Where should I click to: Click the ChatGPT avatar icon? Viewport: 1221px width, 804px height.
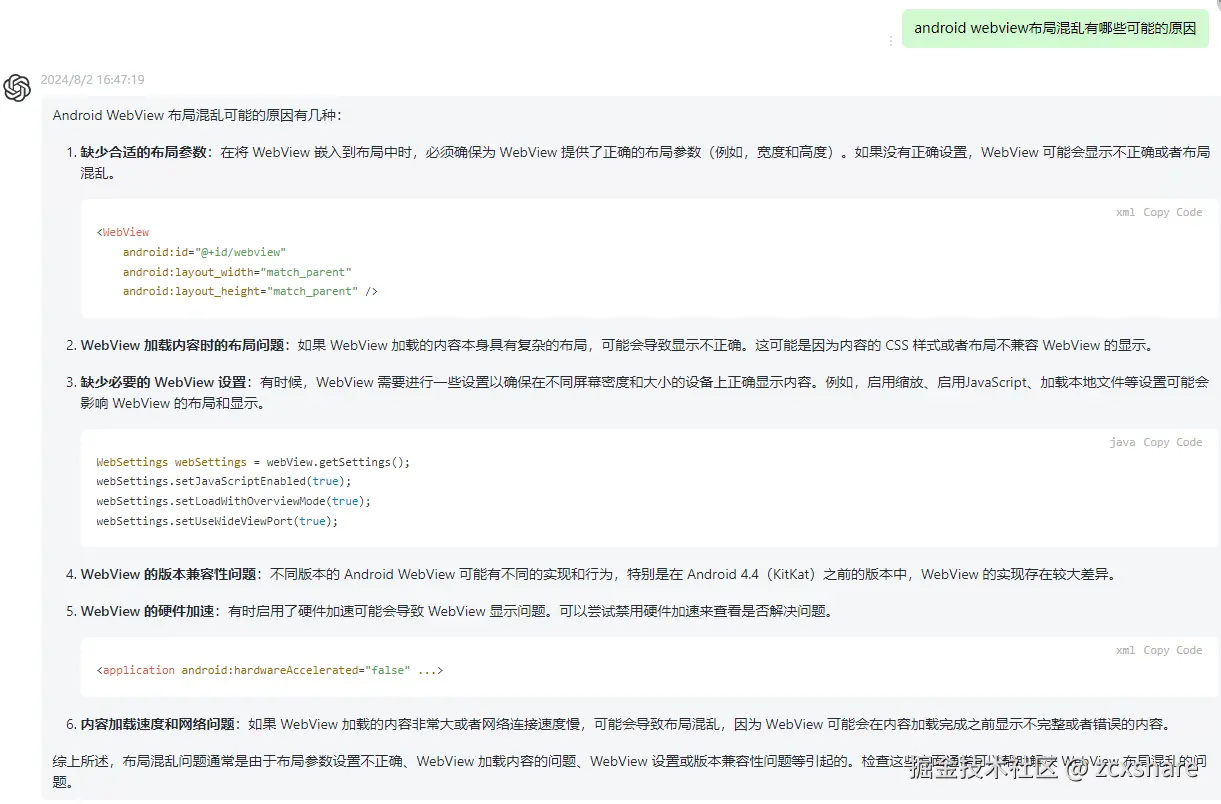[17, 88]
